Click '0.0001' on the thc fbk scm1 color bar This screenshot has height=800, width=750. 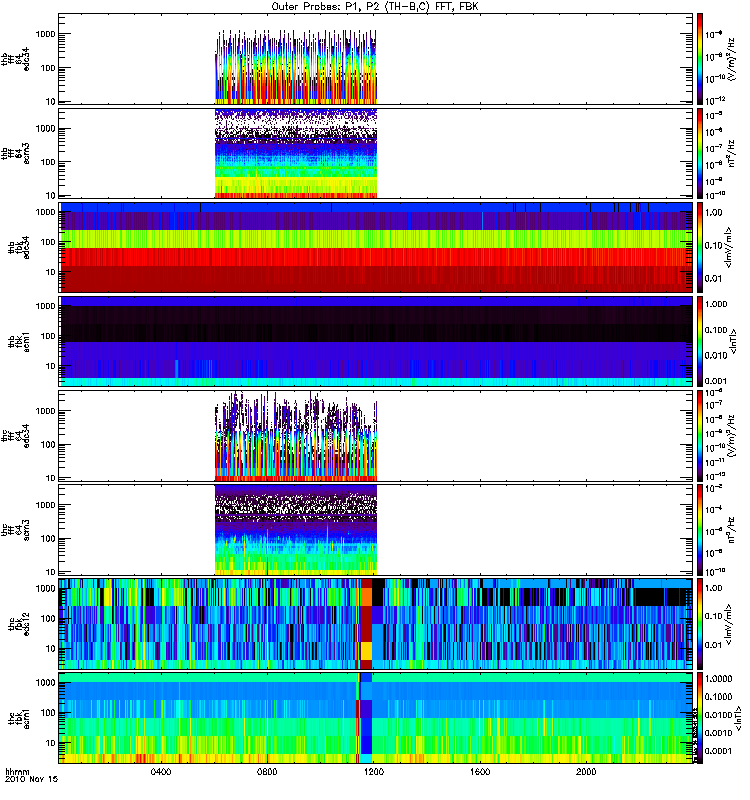[x=718, y=751]
